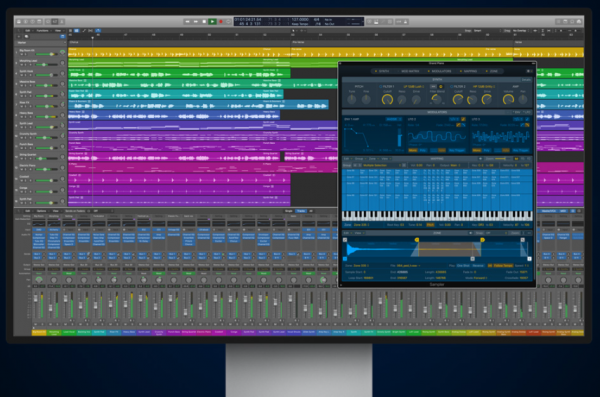Enable One Shot playback in Zone pane
The width and height of the screenshot is (600, 397).
point(463,265)
